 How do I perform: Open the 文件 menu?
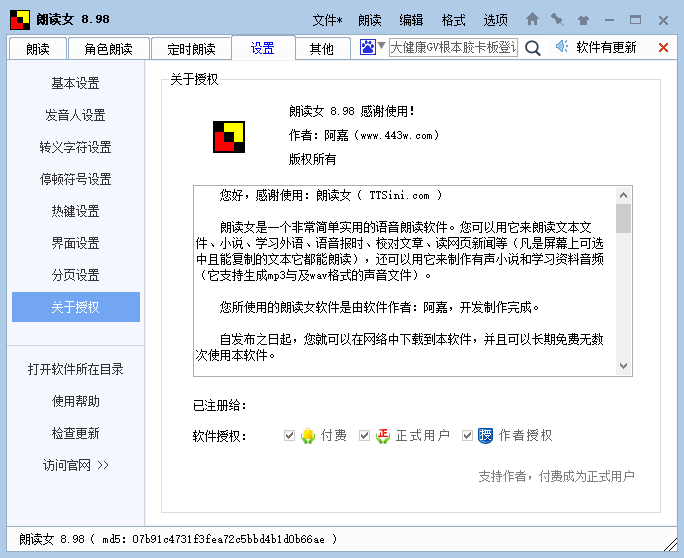[x=327, y=20]
